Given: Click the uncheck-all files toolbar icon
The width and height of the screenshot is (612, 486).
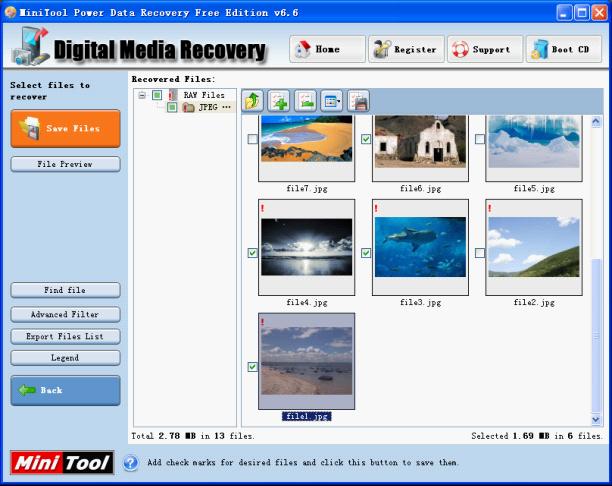Looking at the screenshot, I should pyautogui.click(x=305, y=101).
